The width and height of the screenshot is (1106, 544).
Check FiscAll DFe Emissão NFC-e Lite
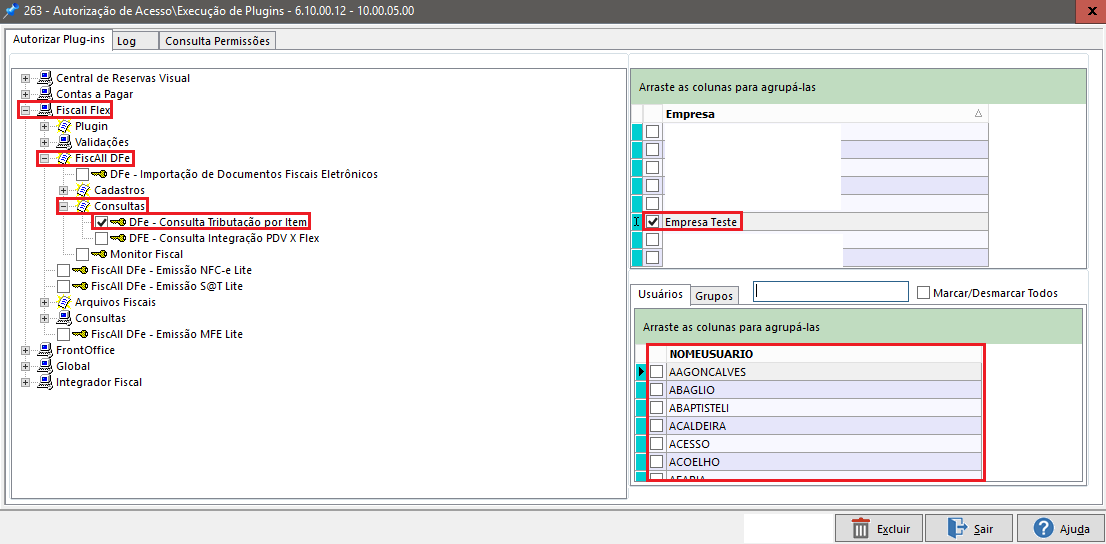tap(63, 270)
